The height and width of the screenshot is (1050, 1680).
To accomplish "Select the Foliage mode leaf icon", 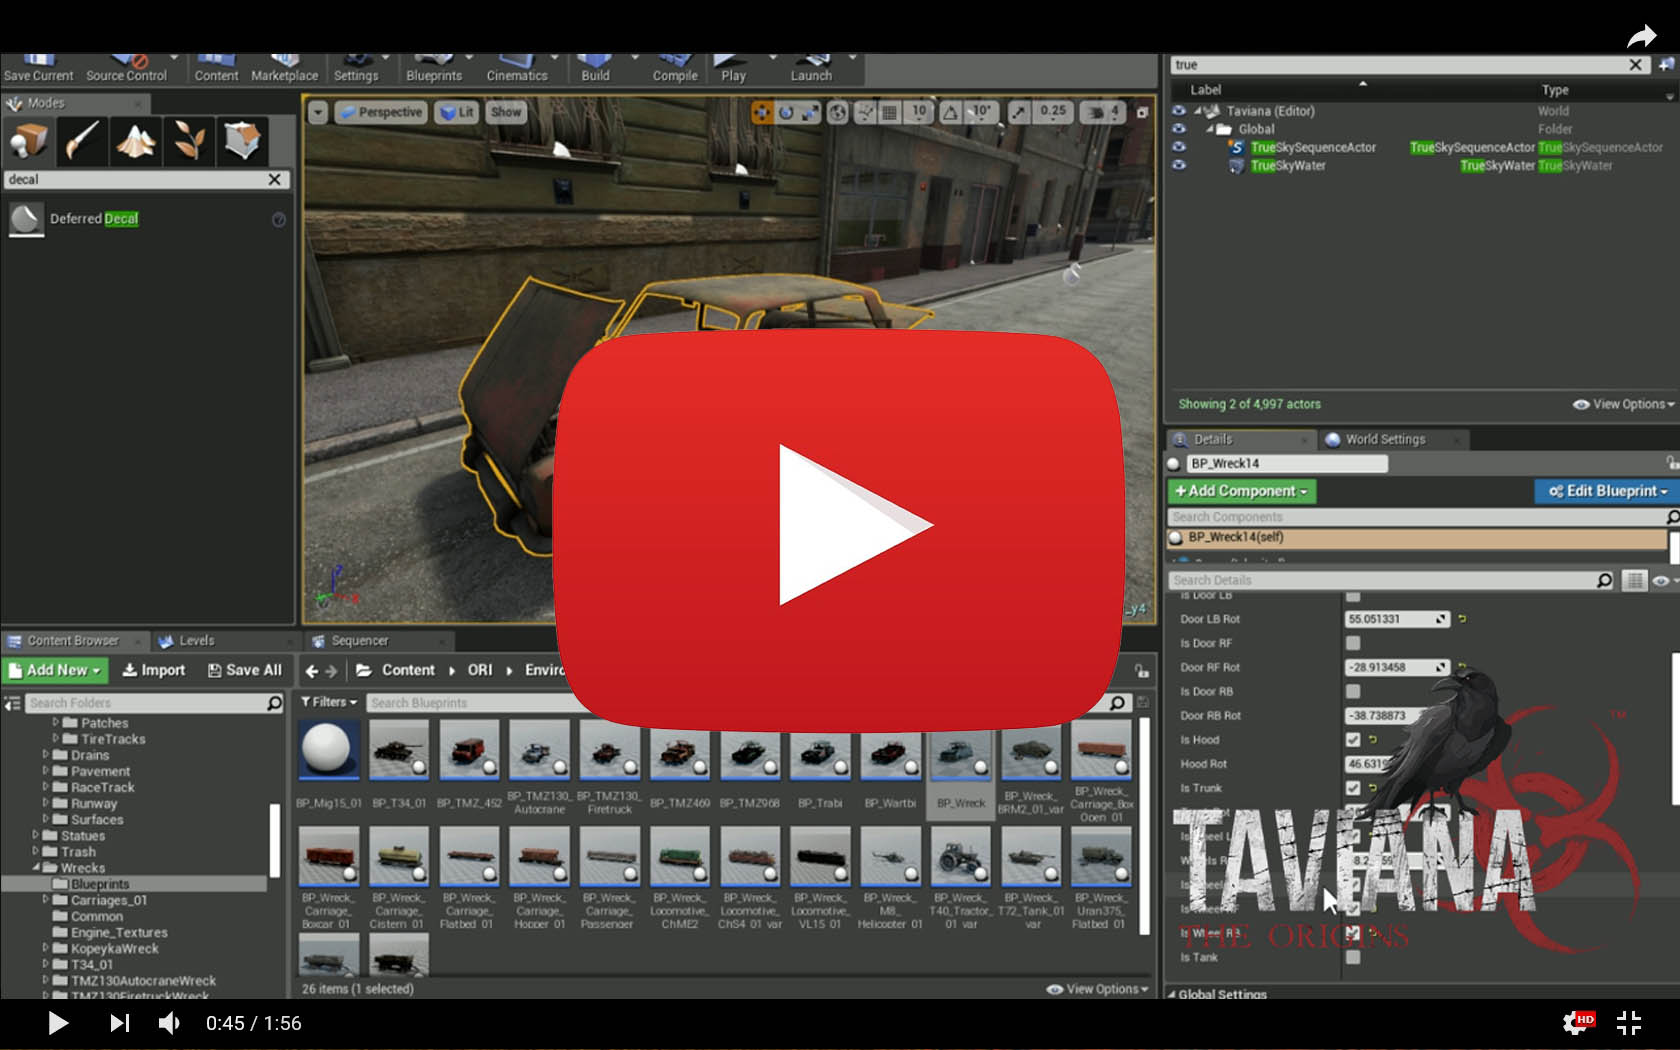I will tap(189, 141).
